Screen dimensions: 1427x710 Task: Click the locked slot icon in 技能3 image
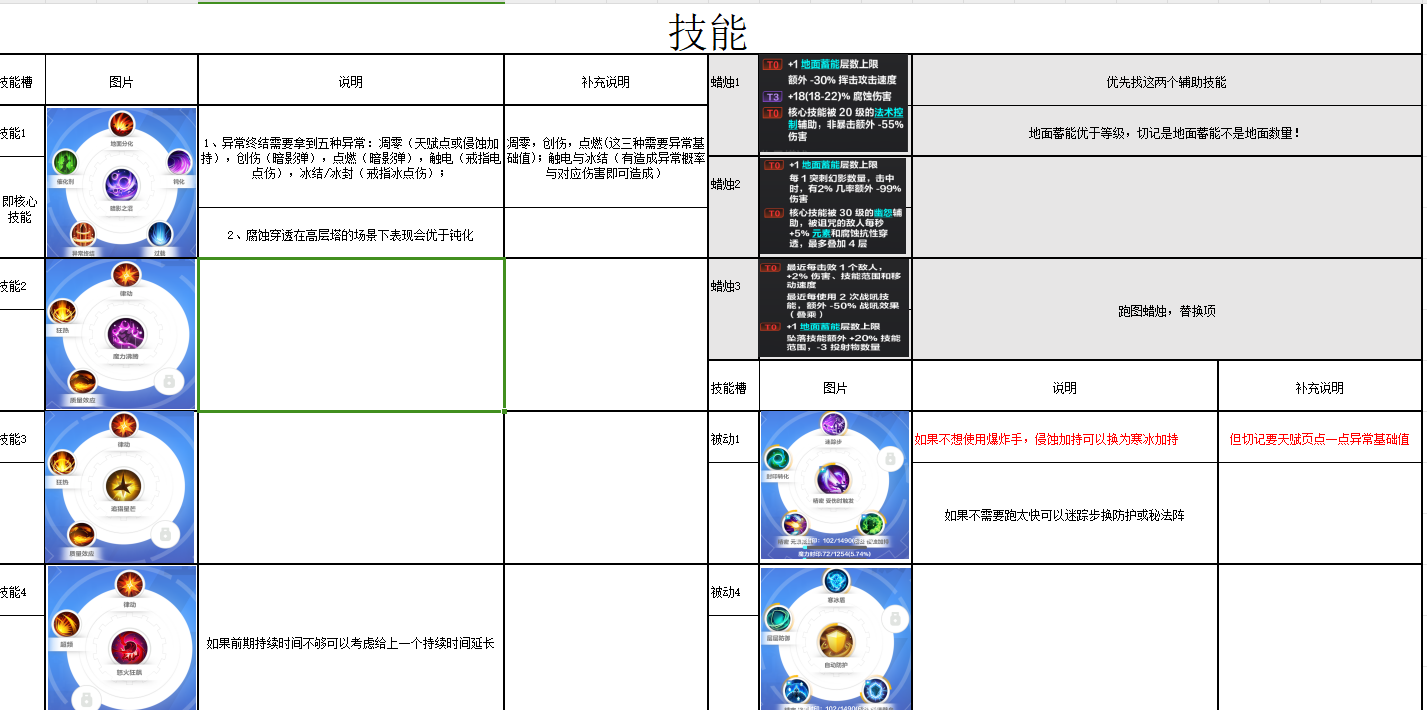point(168,534)
